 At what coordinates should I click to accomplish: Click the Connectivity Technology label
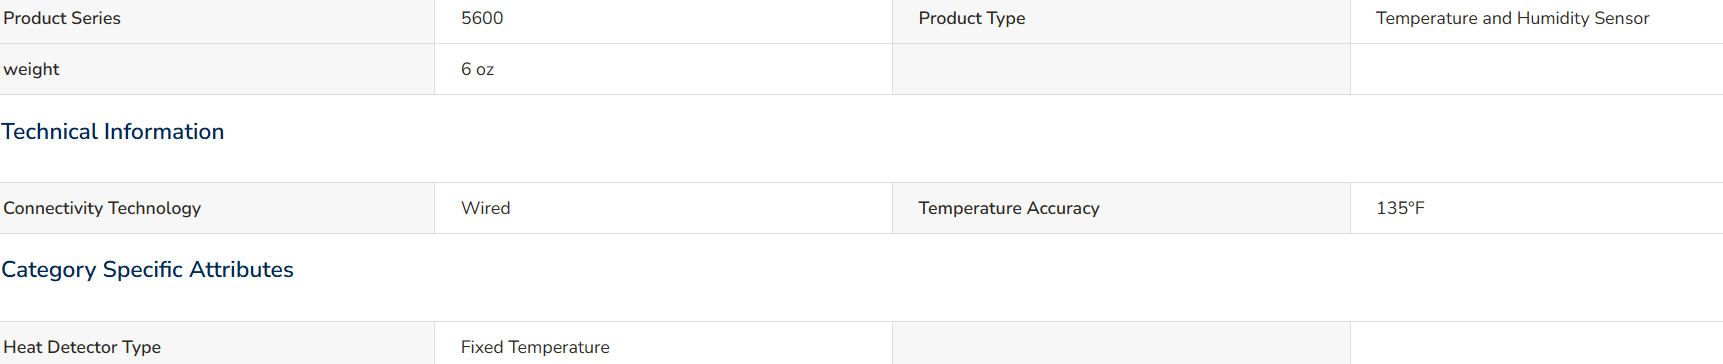pos(102,208)
